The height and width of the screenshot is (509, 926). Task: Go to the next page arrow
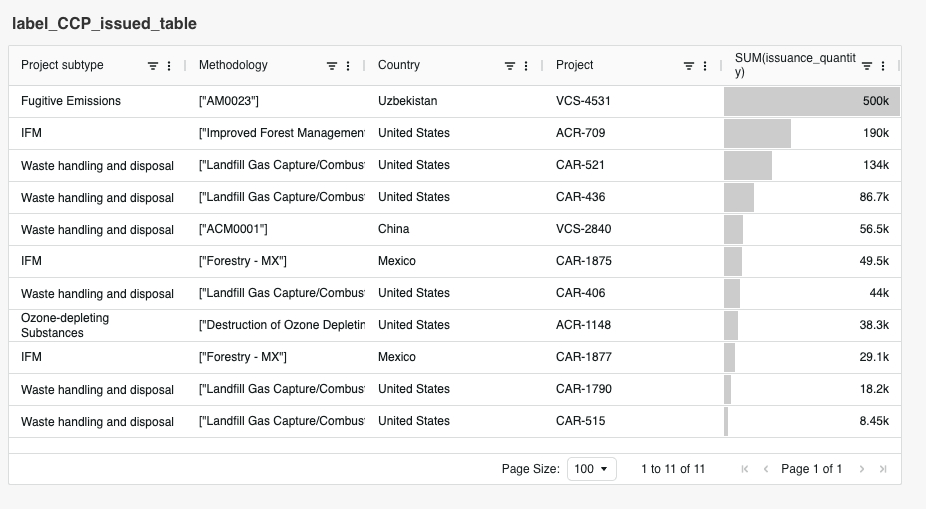[x=862, y=469]
